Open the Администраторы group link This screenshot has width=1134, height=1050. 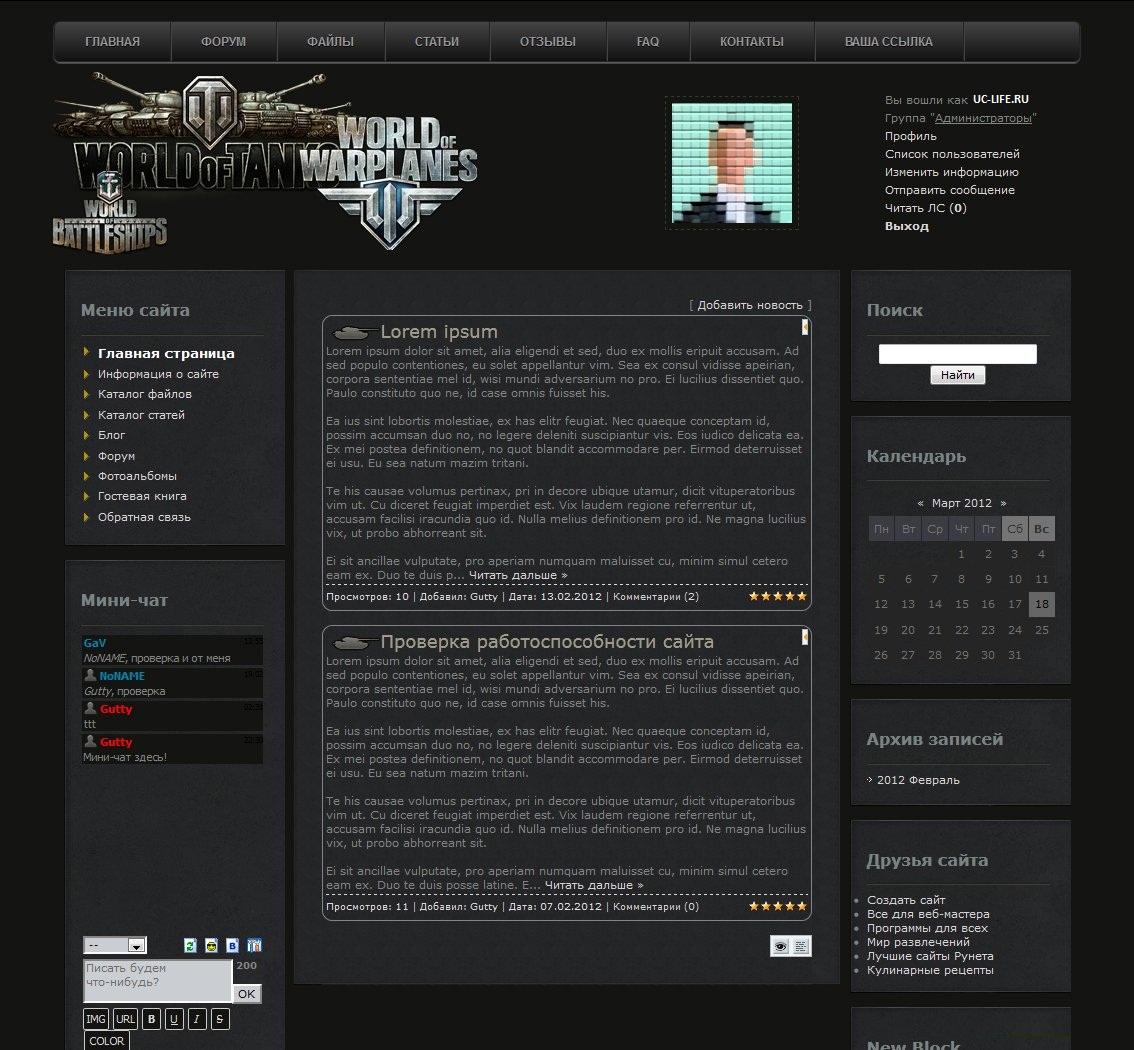pos(983,118)
